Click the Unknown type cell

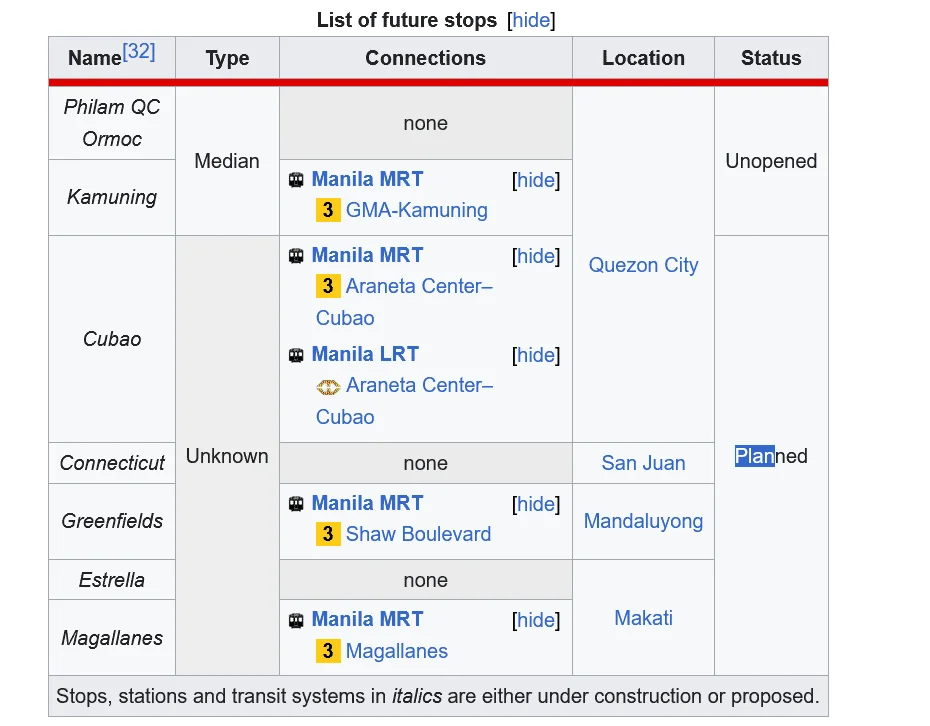click(x=227, y=456)
